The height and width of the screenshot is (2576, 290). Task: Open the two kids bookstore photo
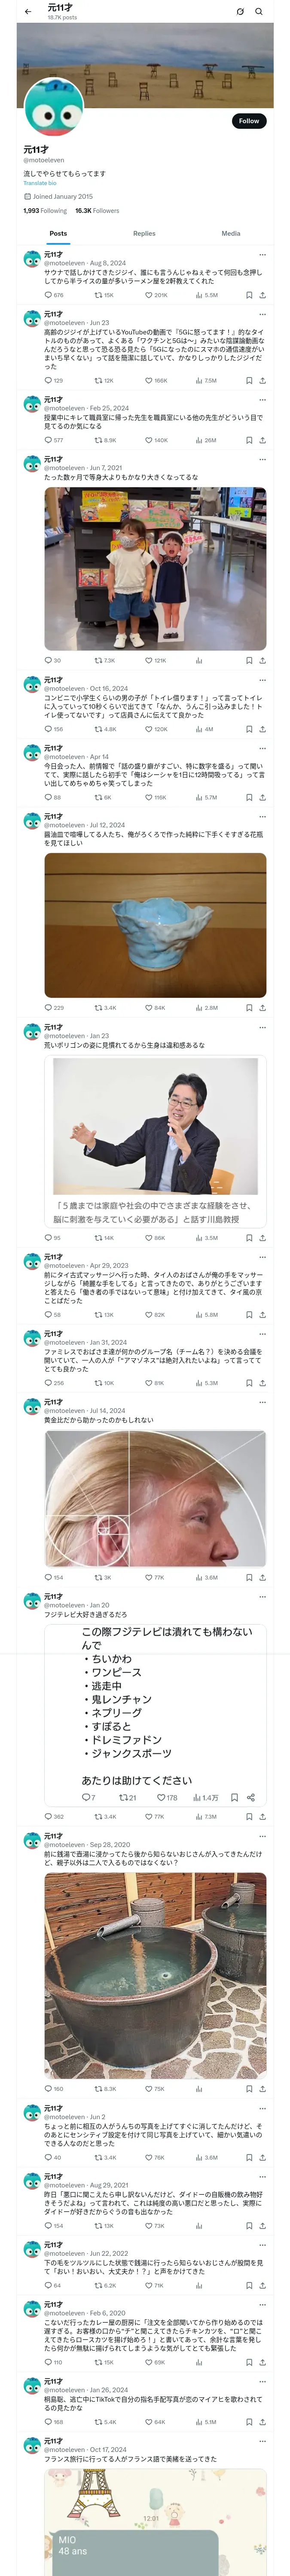155,569
